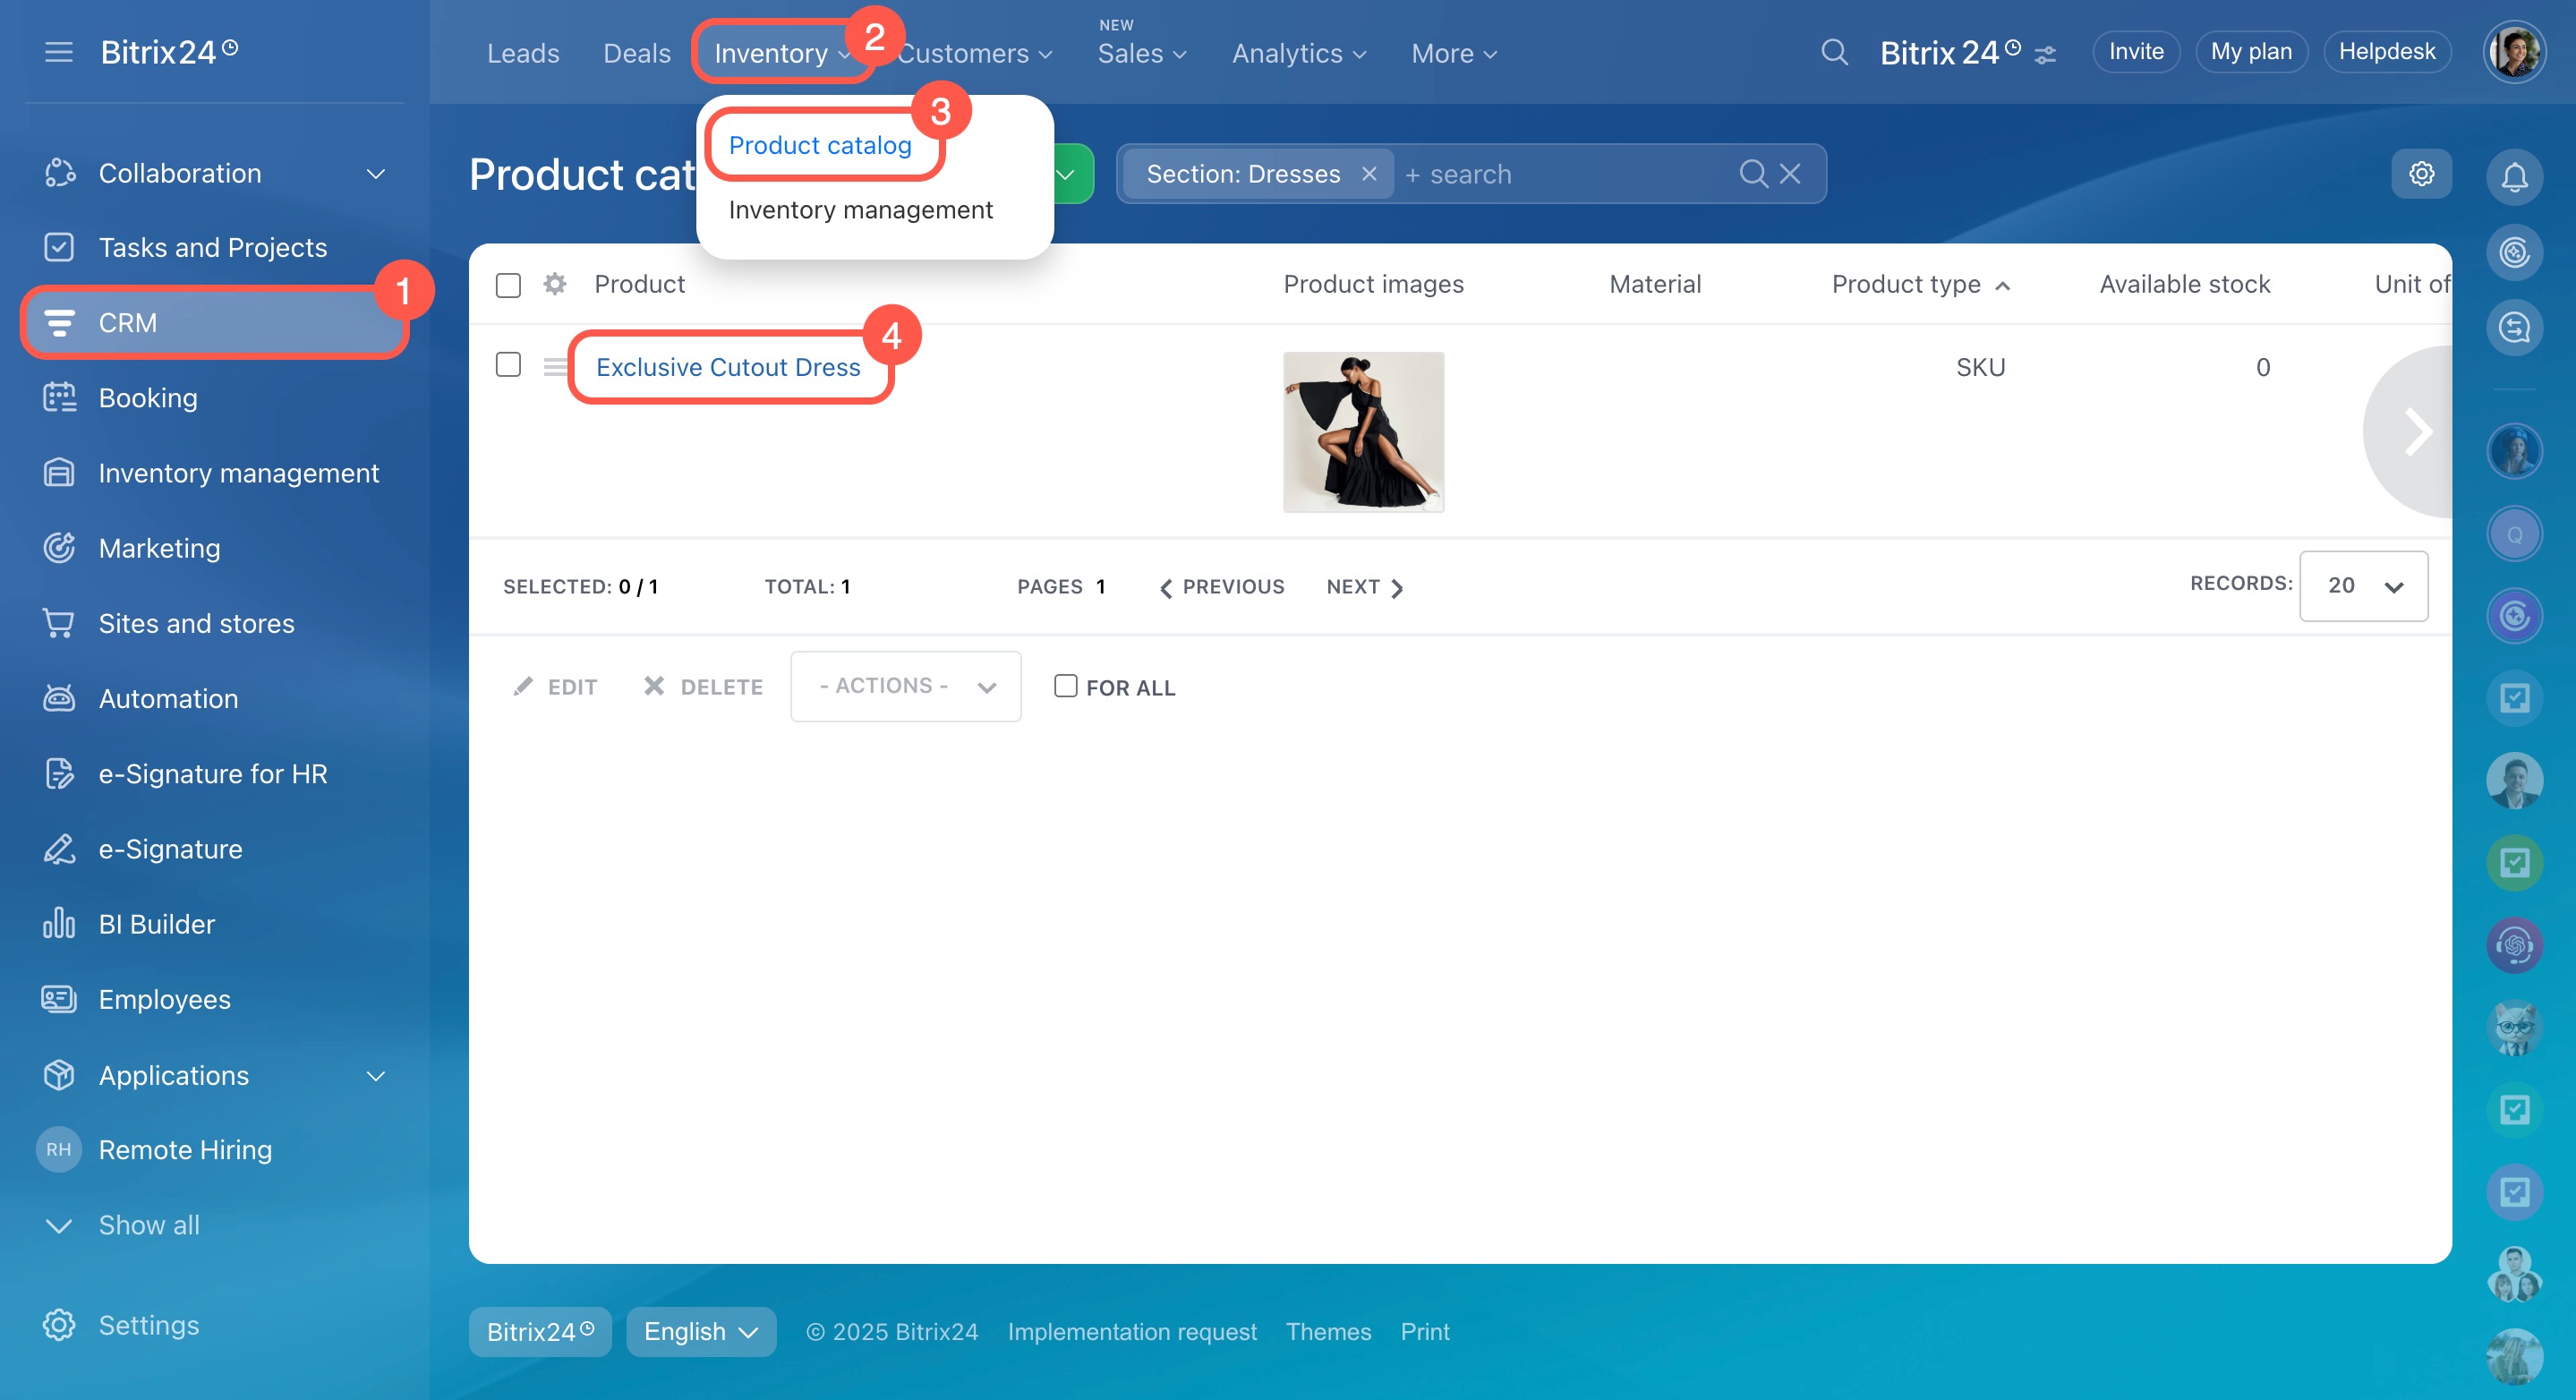Select the Exclusive Cutout Dress checkbox
Screen dimensions: 2576x1400
point(508,365)
